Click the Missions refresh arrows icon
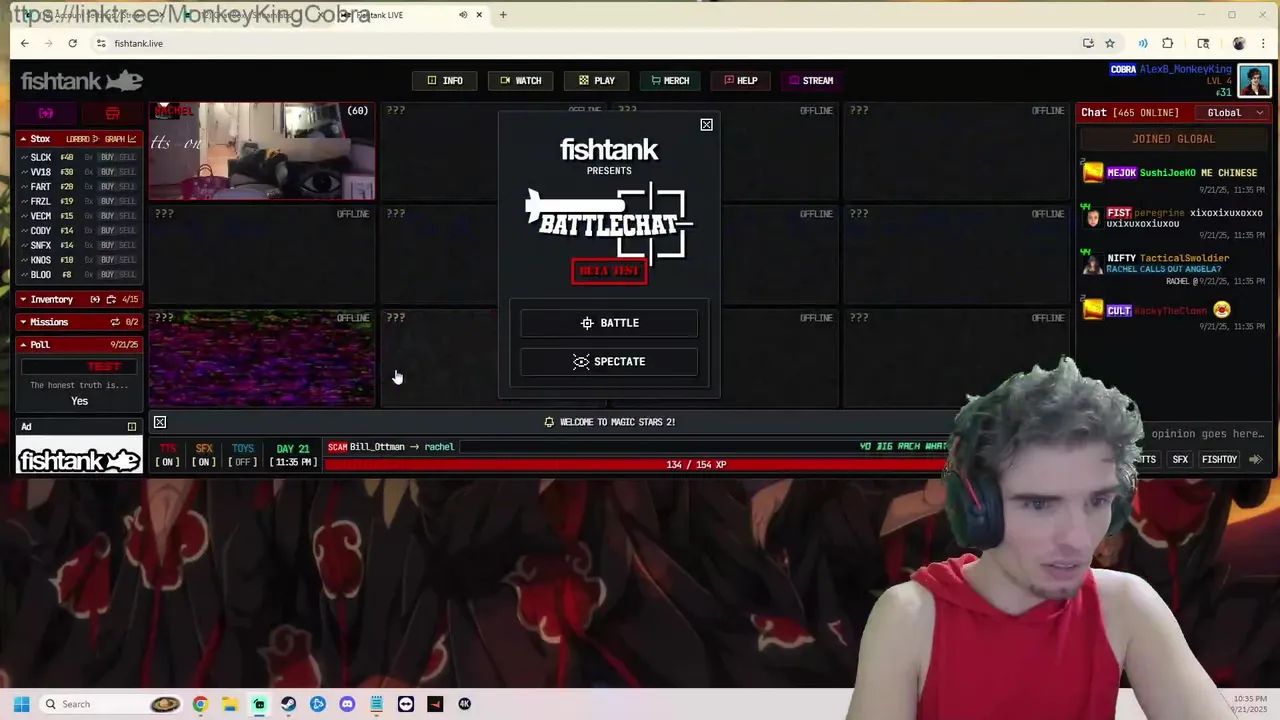 coord(115,322)
